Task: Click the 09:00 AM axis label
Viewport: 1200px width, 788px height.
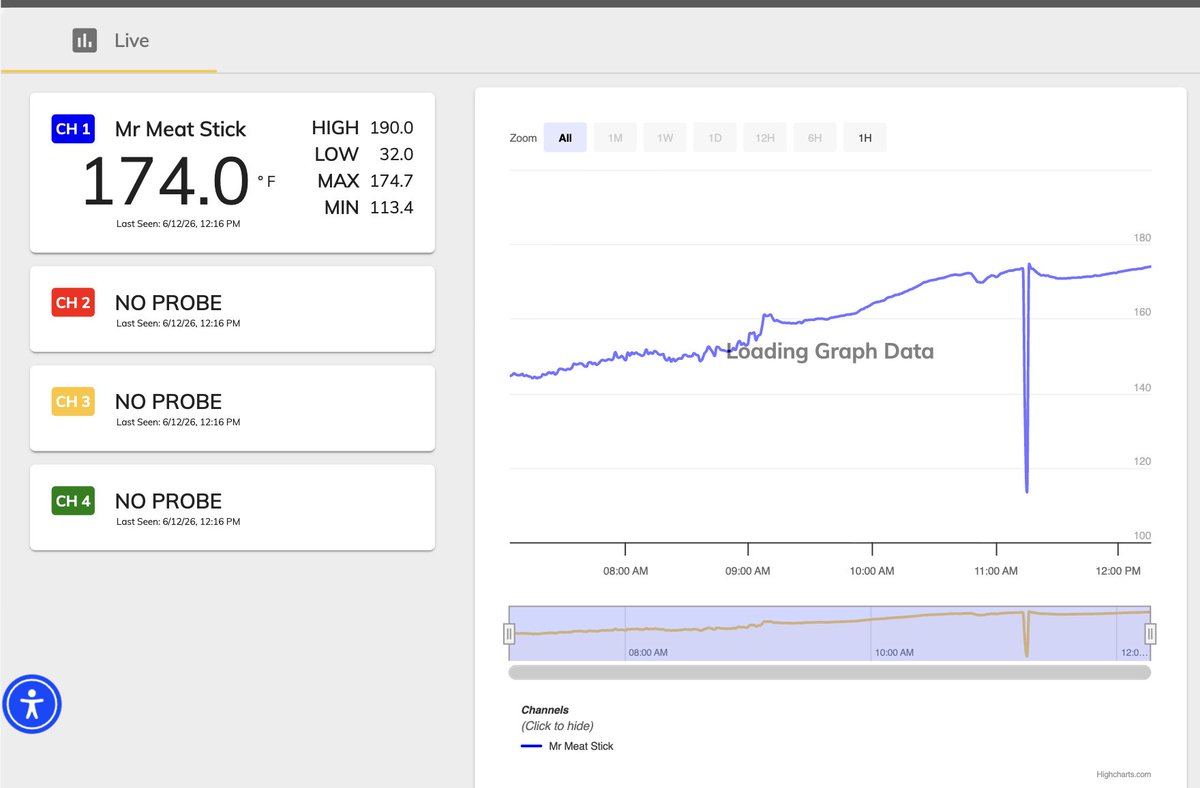Action: pyautogui.click(x=748, y=571)
